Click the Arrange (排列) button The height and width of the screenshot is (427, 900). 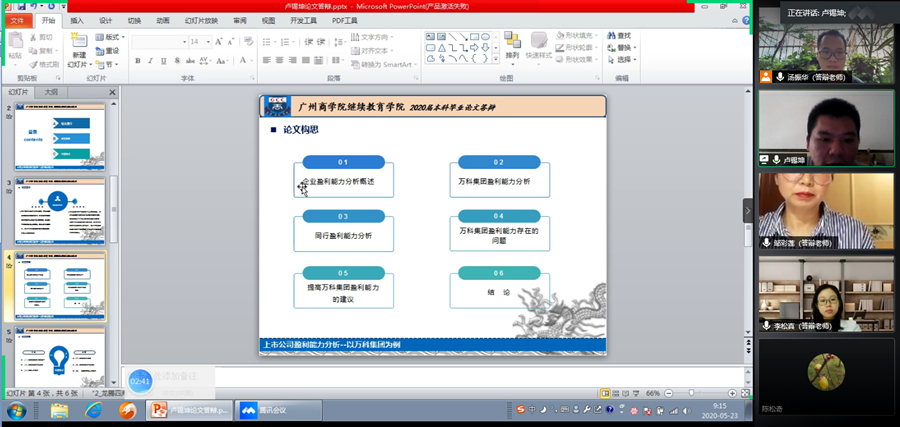point(512,46)
